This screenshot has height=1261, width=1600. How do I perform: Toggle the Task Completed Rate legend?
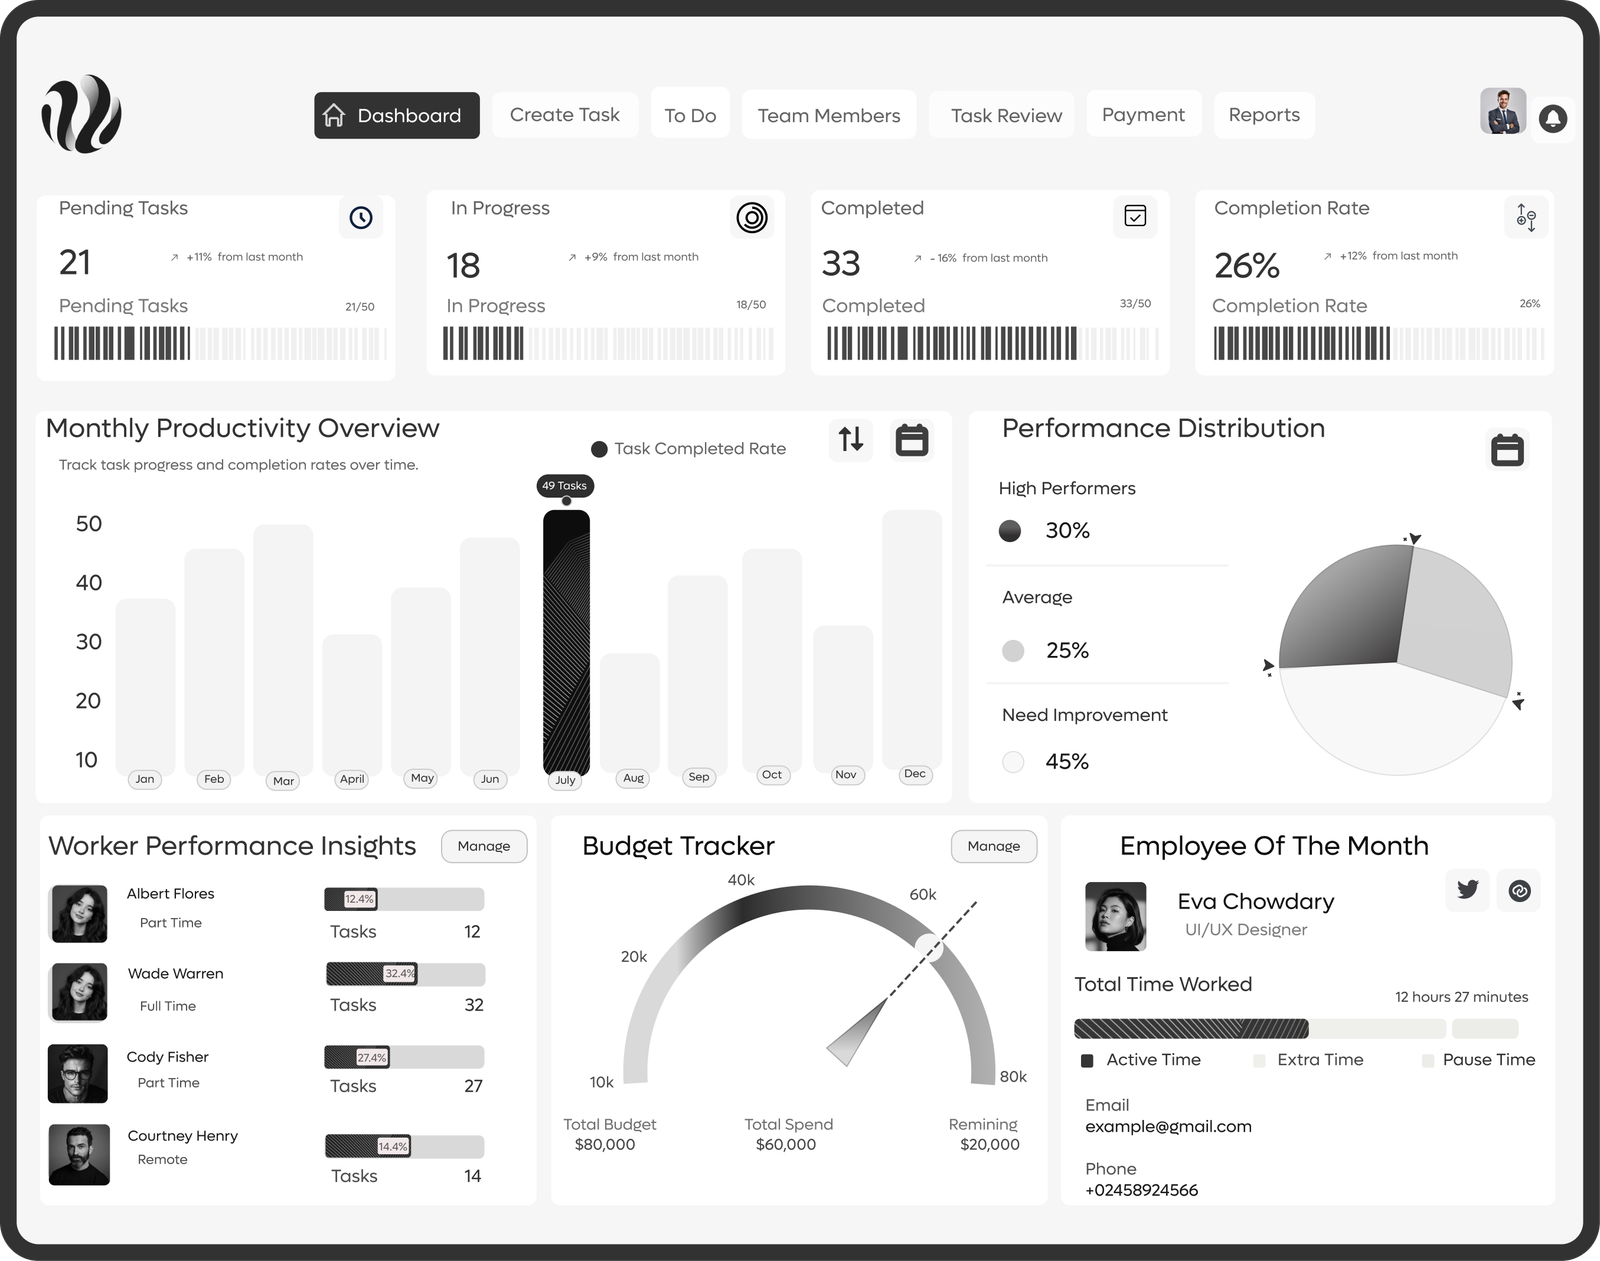pos(688,448)
